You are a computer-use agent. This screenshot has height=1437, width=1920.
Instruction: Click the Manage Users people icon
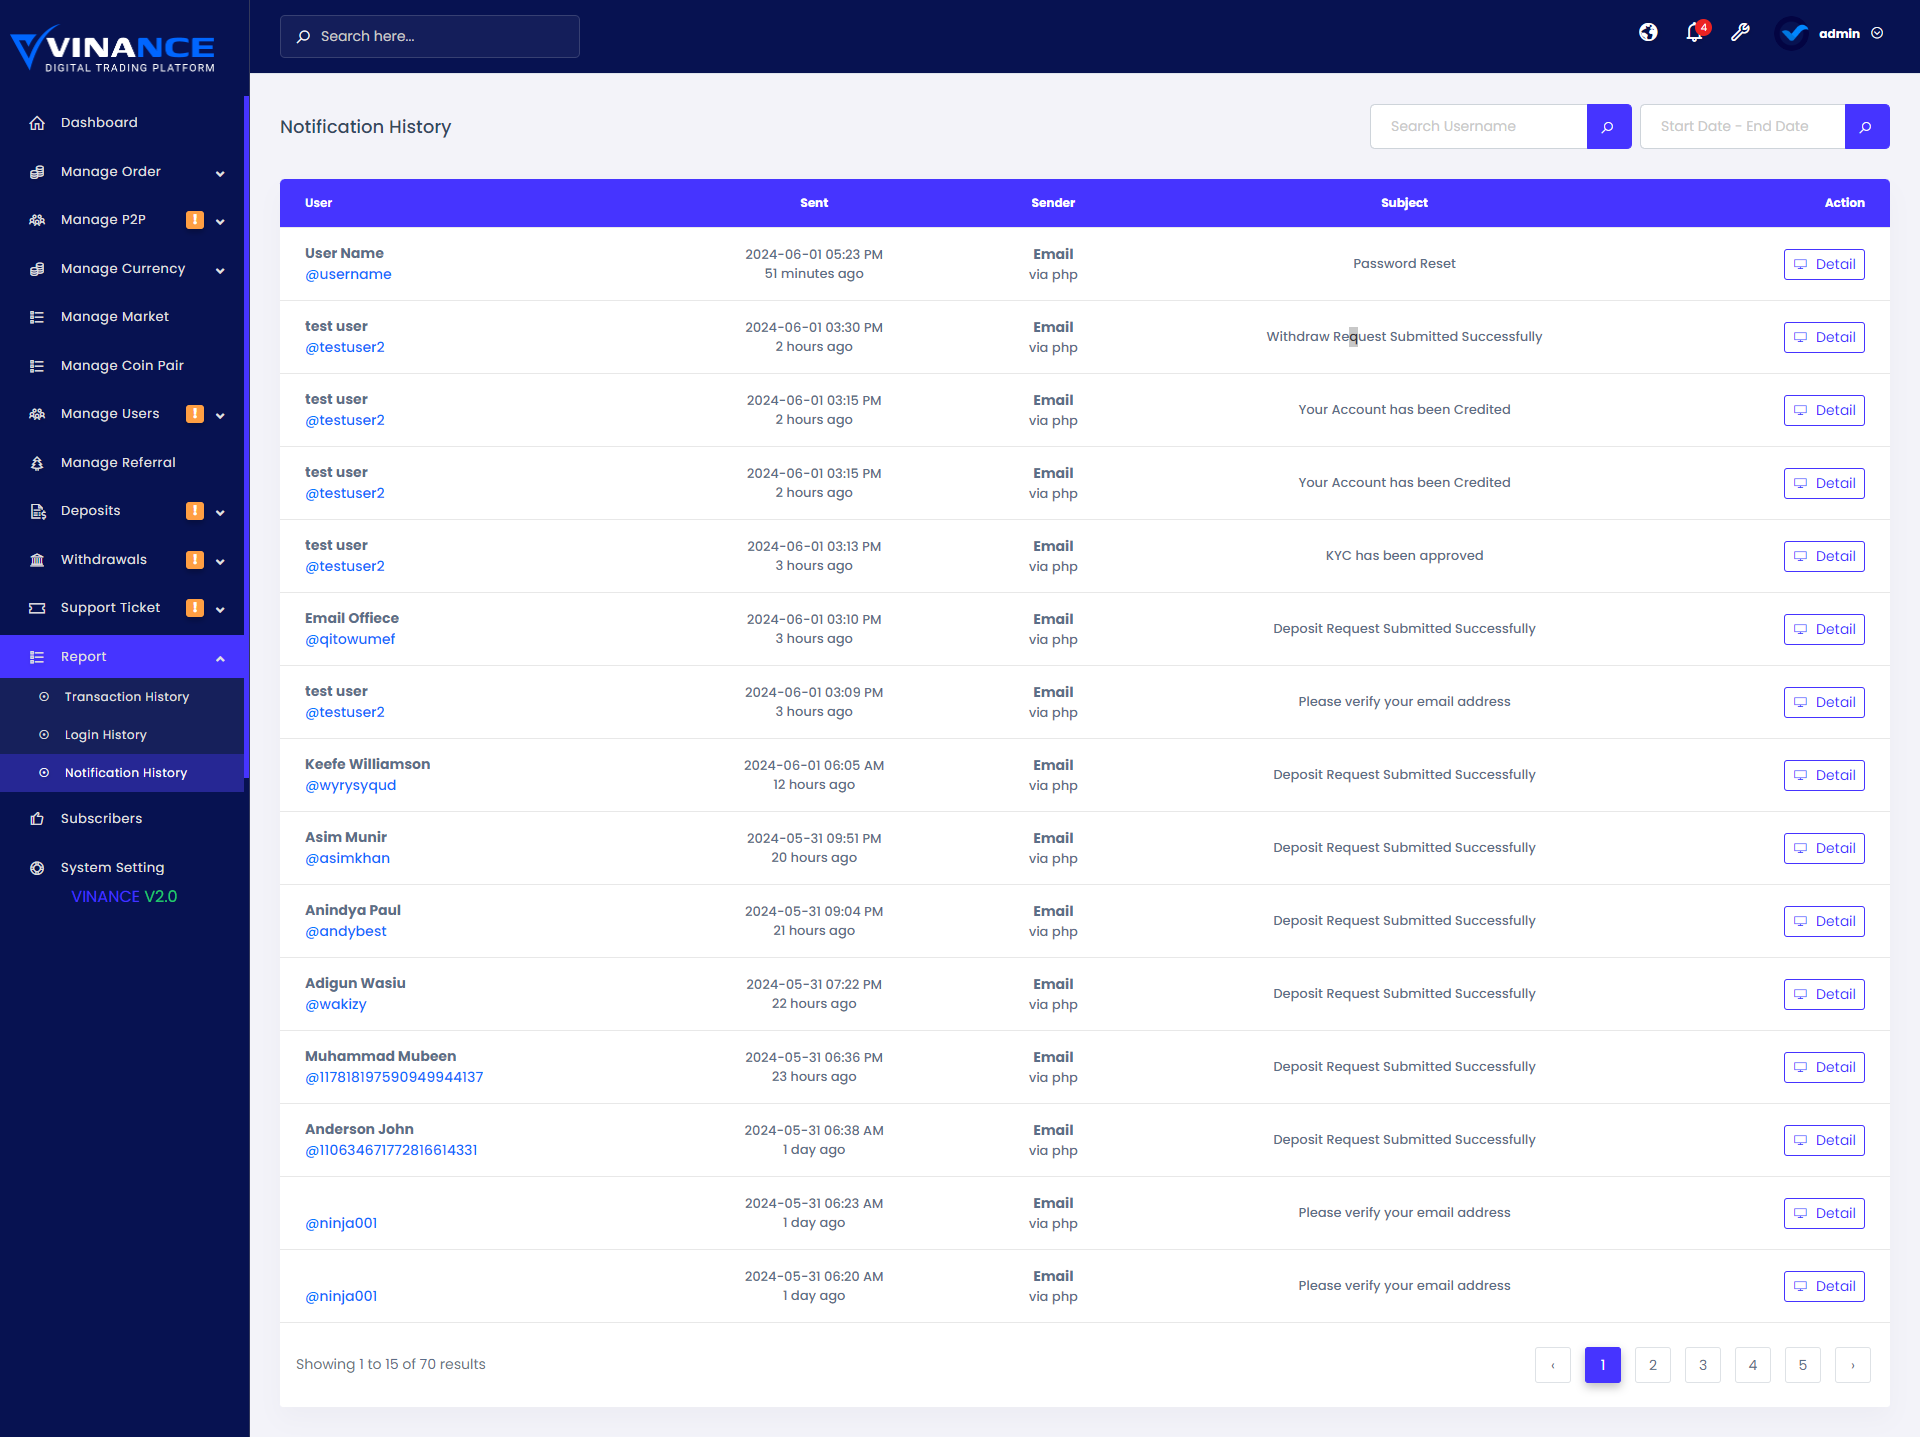point(37,414)
